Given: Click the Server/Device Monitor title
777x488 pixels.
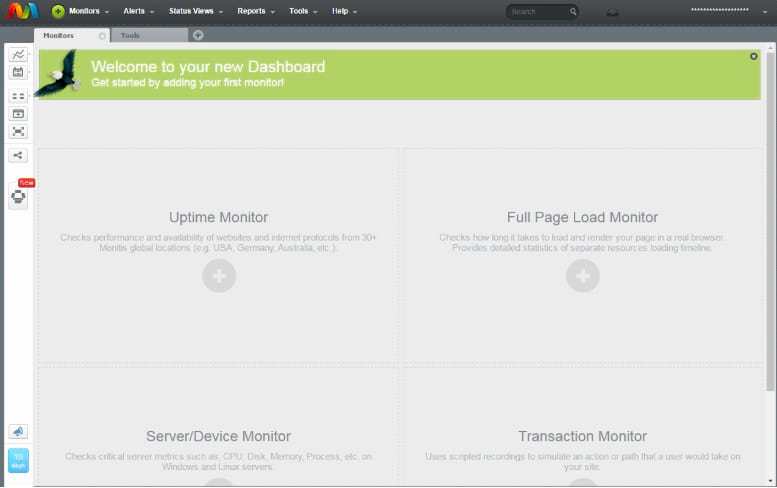Looking at the screenshot, I should click(219, 436).
